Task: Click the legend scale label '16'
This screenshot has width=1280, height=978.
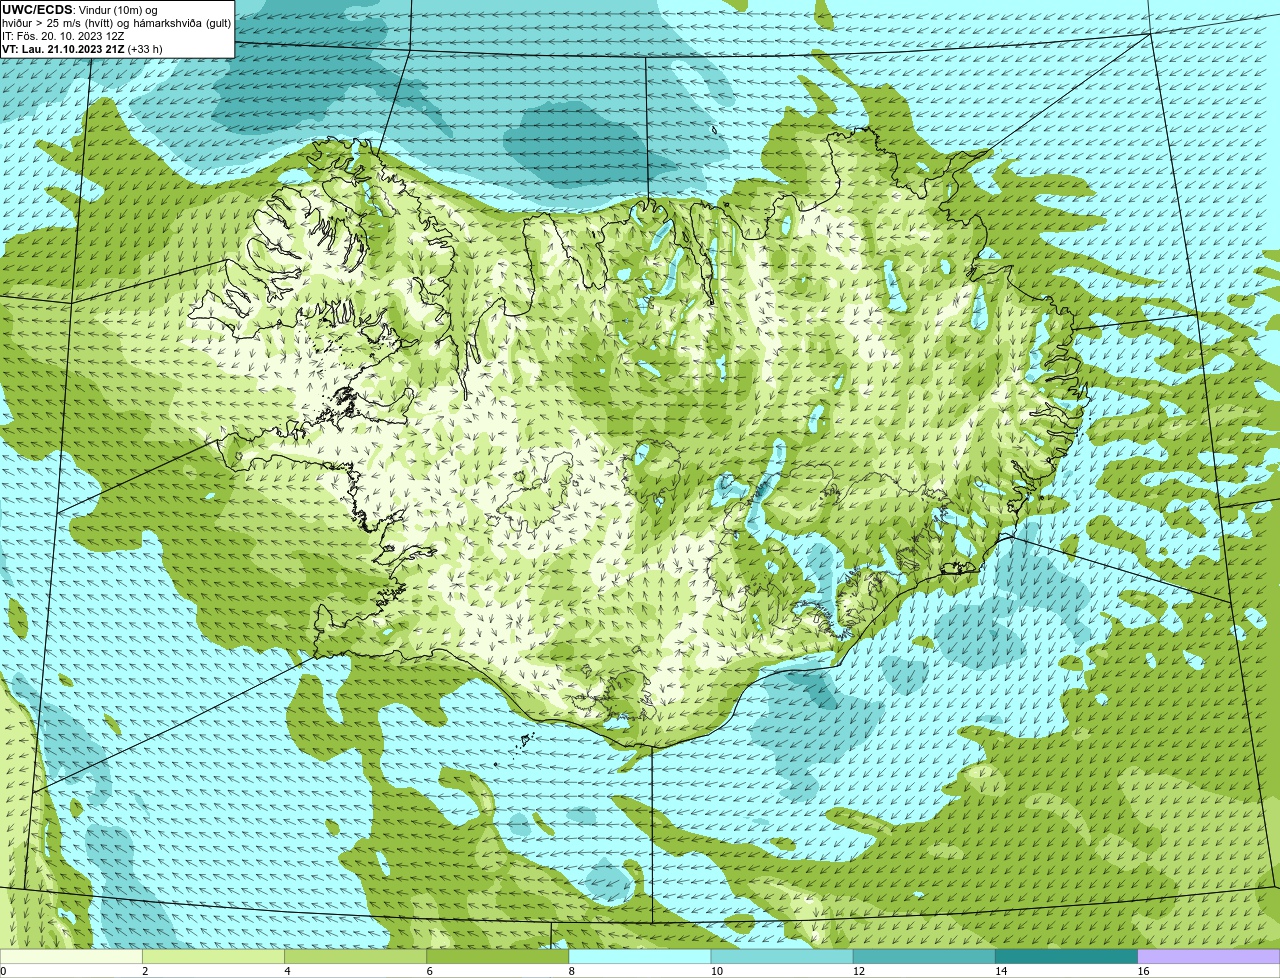Action: [x=1142, y=971]
